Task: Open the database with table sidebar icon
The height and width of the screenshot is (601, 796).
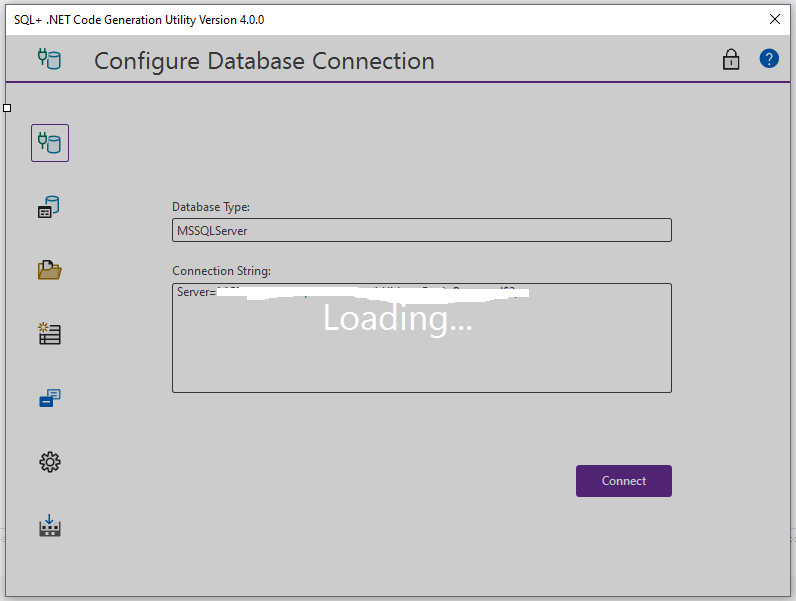Action: pos(49,207)
